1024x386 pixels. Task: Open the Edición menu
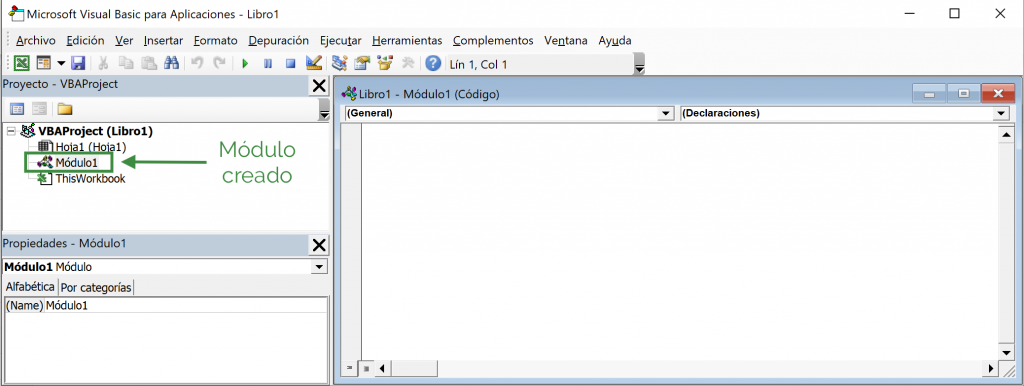pyautogui.click(x=86, y=40)
